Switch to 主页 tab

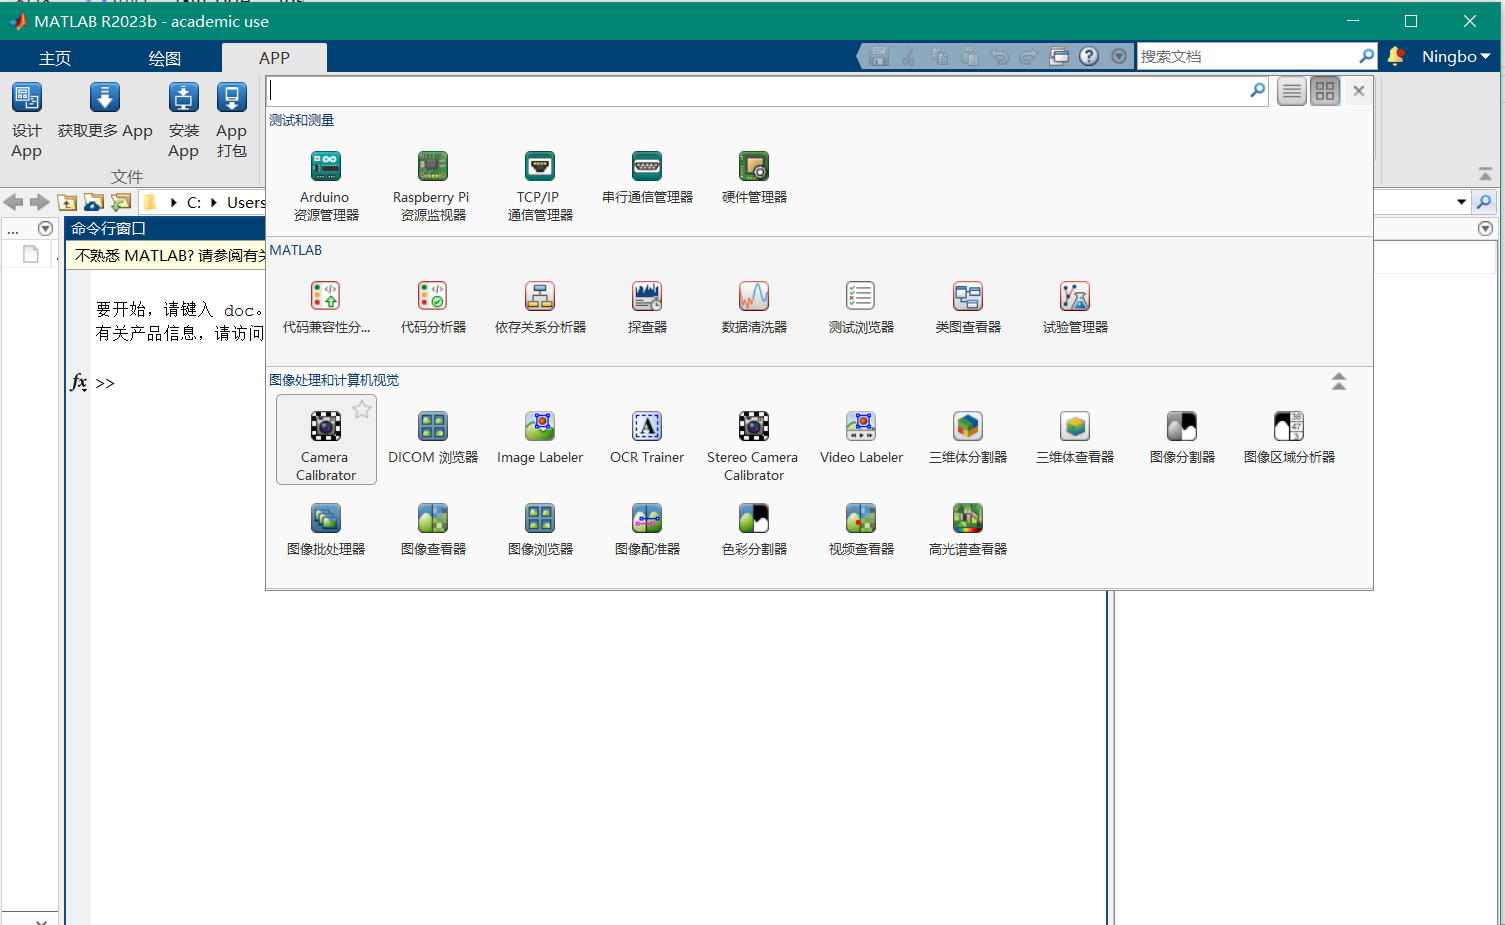click(x=55, y=58)
